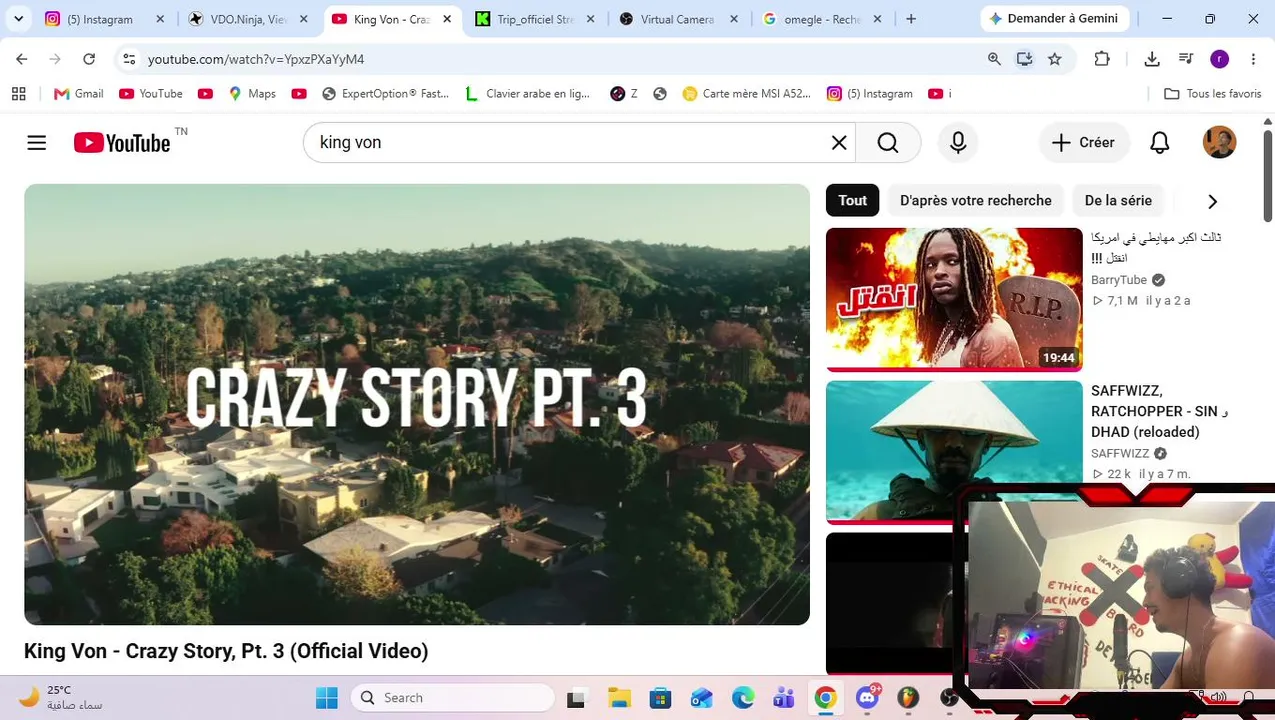Open the BarryTube channel name
The image size is (1275, 720).
[x=1119, y=280]
